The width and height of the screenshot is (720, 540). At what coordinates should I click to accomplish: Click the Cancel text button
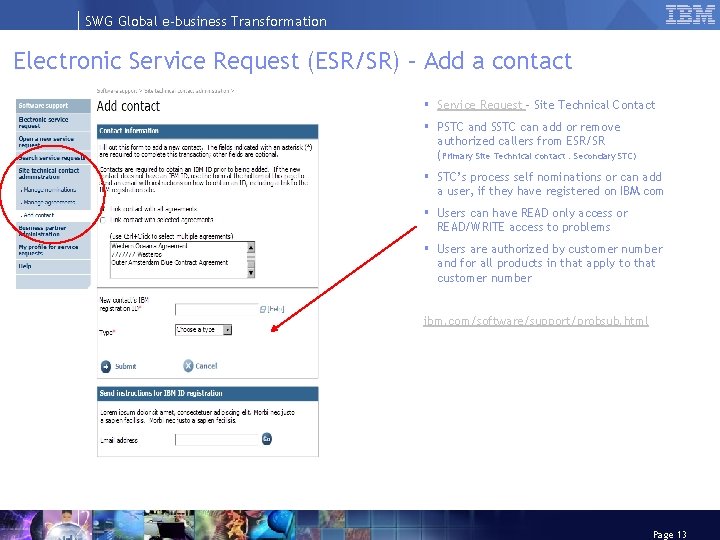coord(206,366)
